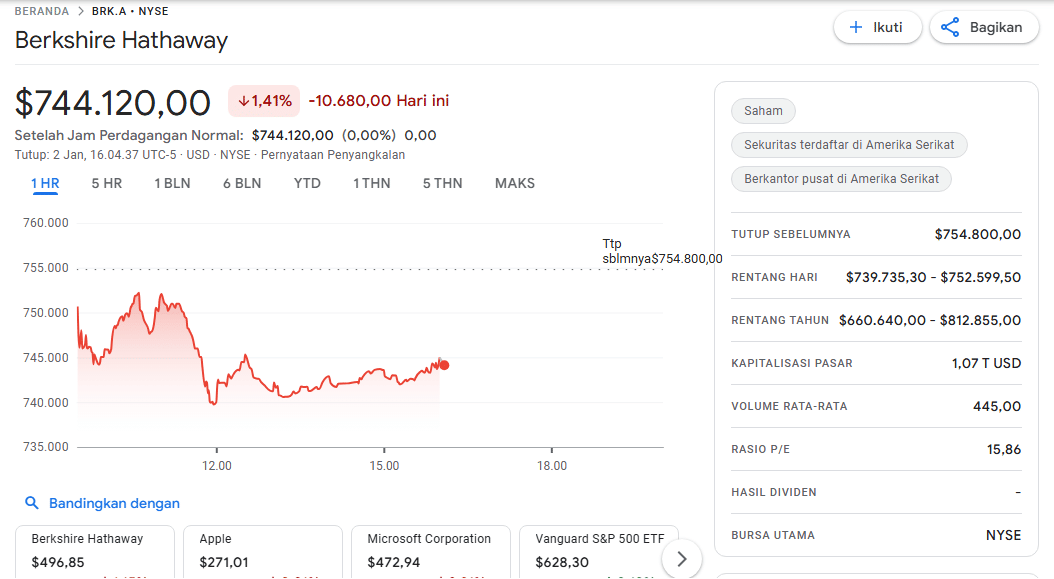The width and height of the screenshot is (1054, 579).
Task: Click the latest data point on the price chart
Action: (443, 365)
